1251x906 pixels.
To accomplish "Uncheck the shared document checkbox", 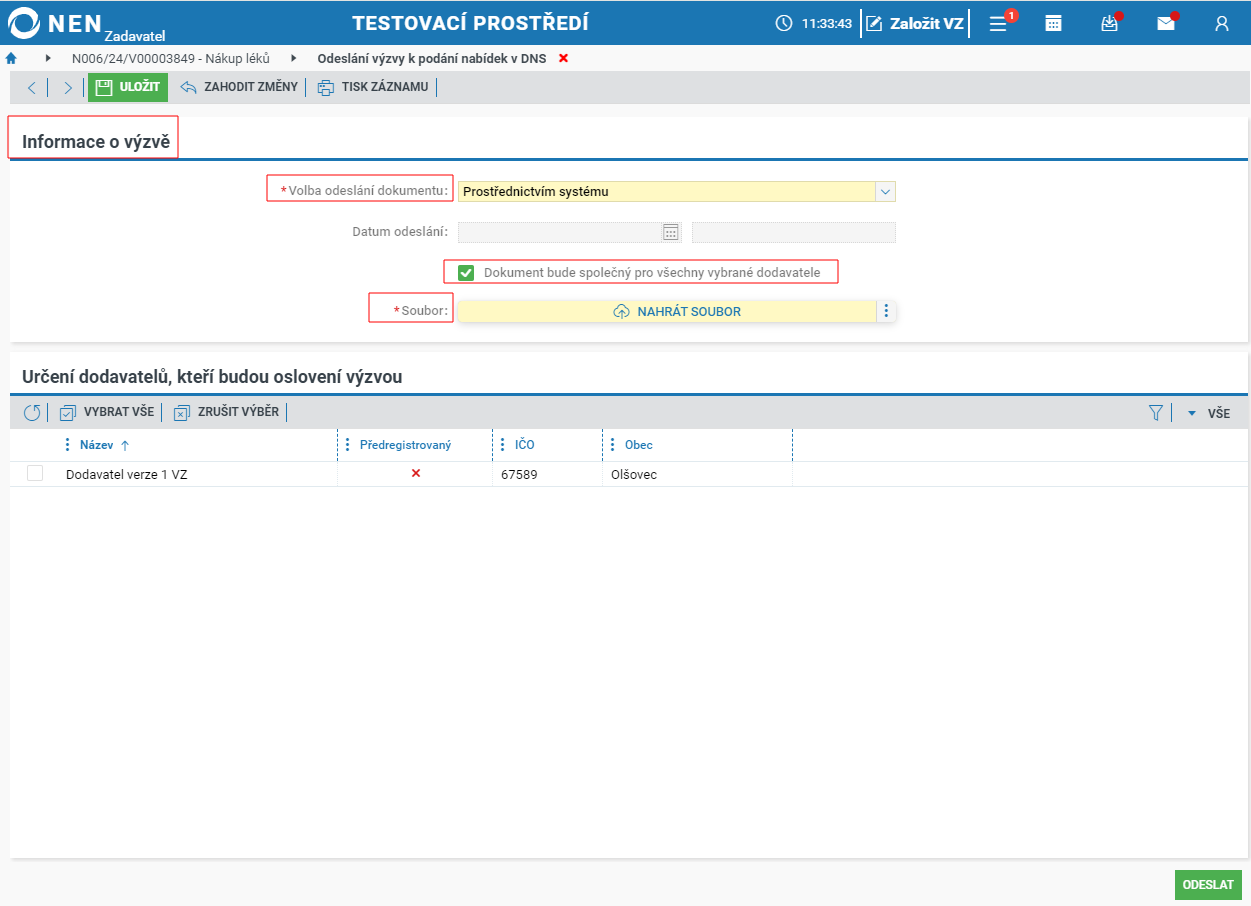I will tap(466, 272).
